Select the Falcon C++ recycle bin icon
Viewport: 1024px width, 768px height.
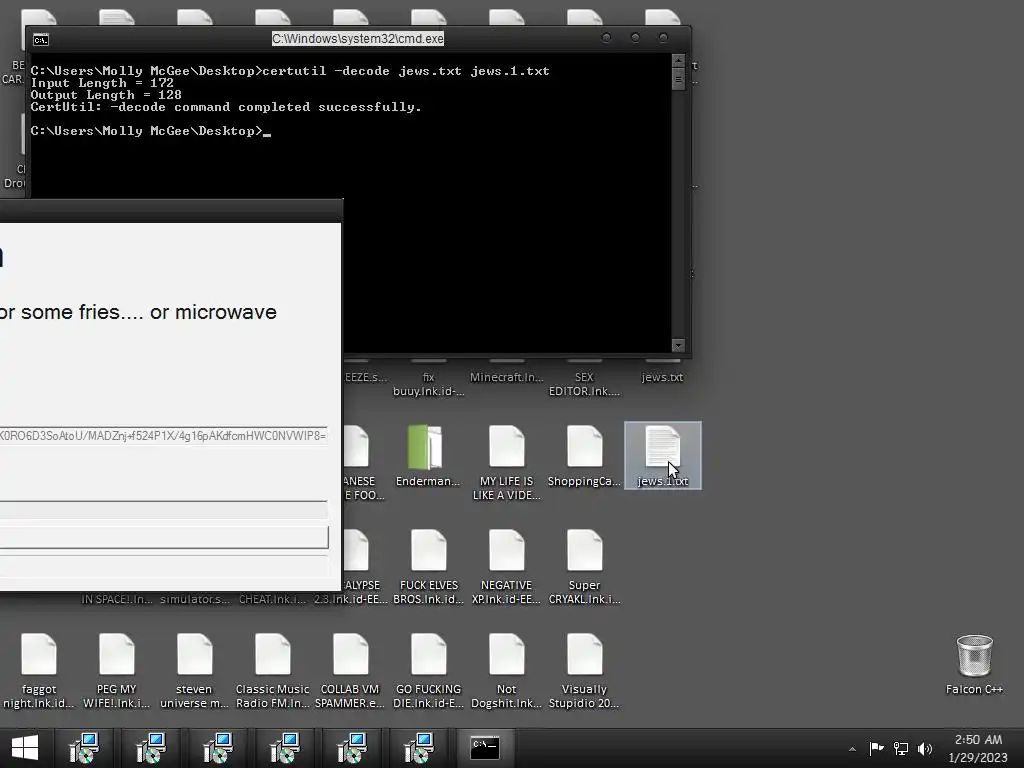[x=974, y=664]
